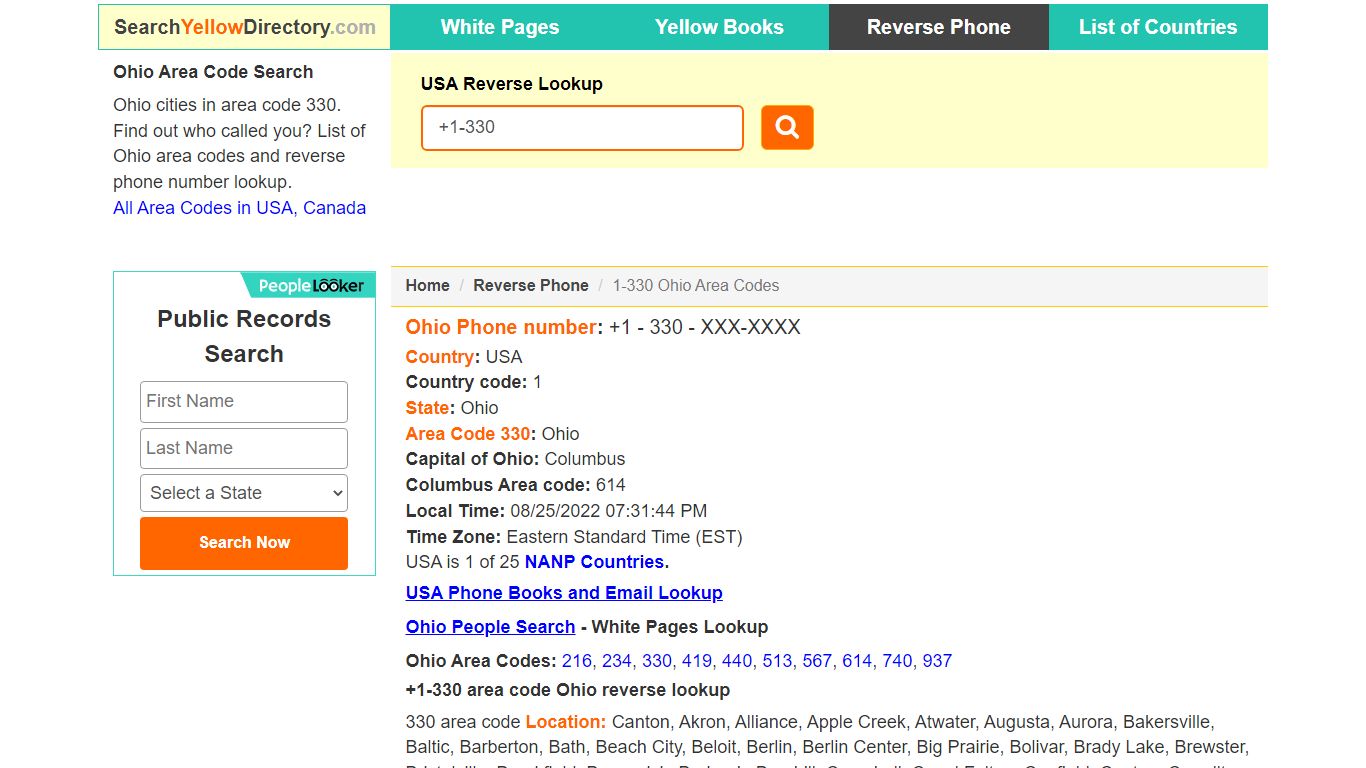Open USA Phone Books and Email Lookup
The height and width of the screenshot is (768, 1366).
coord(564,593)
